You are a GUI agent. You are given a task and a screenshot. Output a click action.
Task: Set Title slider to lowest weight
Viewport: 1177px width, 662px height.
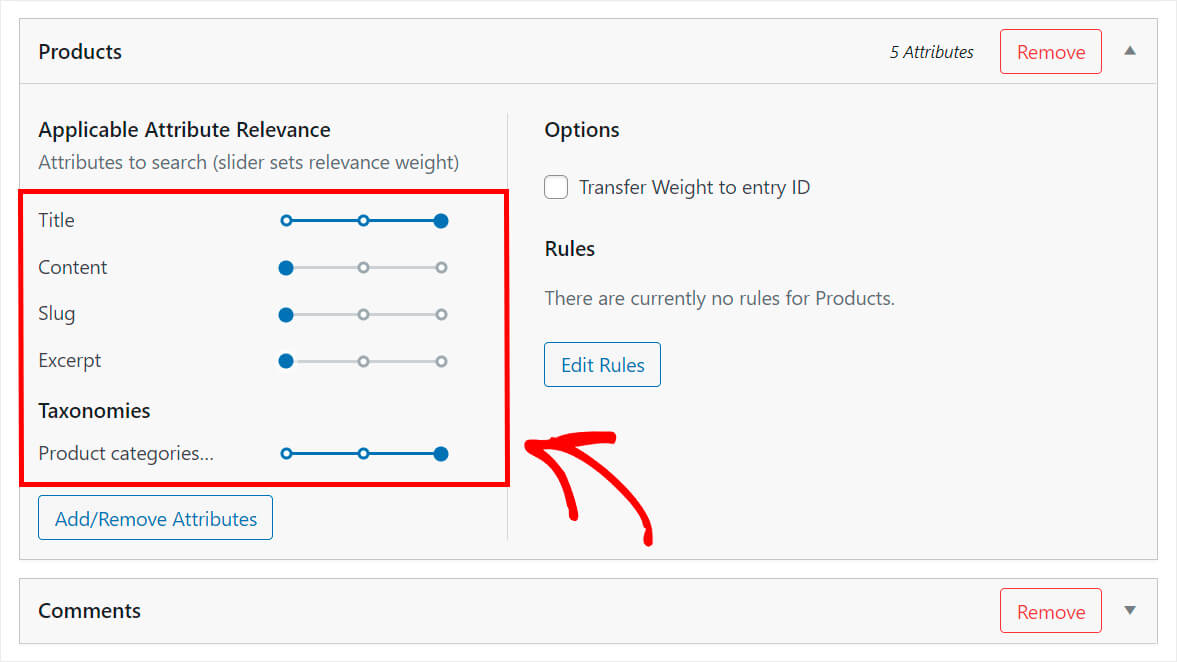click(286, 221)
